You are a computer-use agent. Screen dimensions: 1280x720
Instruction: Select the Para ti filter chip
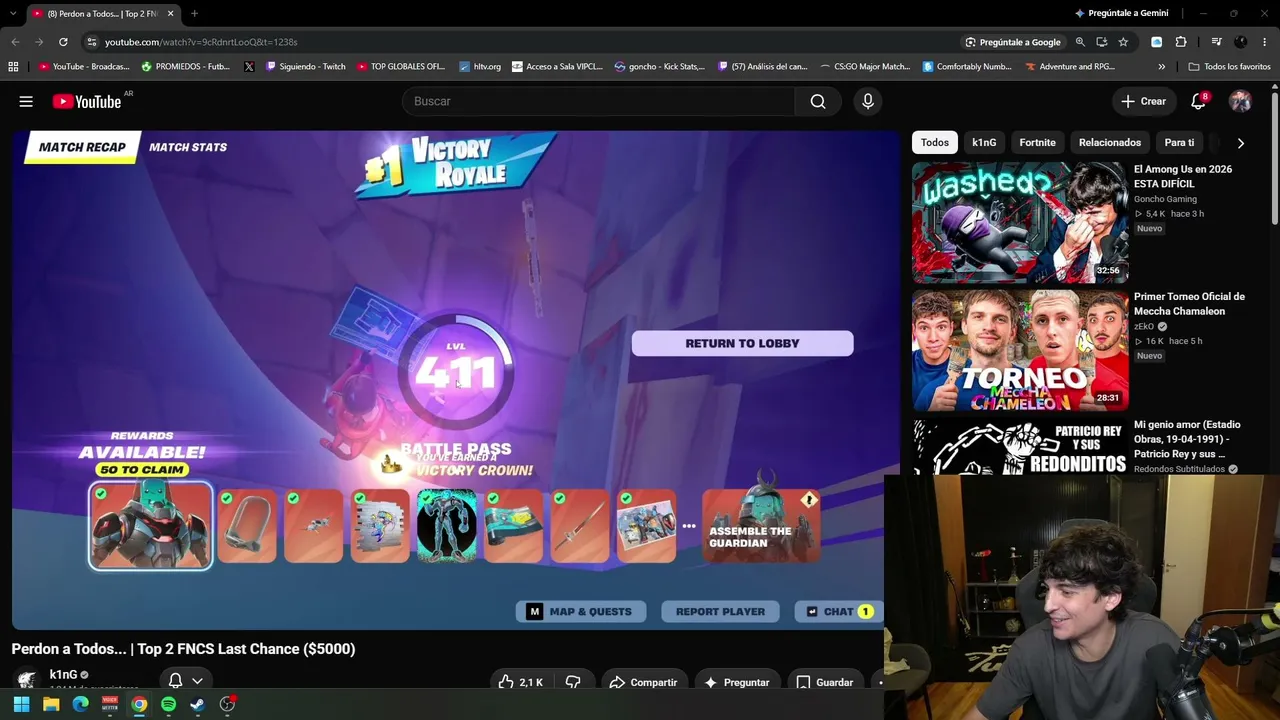click(1179, 143)
